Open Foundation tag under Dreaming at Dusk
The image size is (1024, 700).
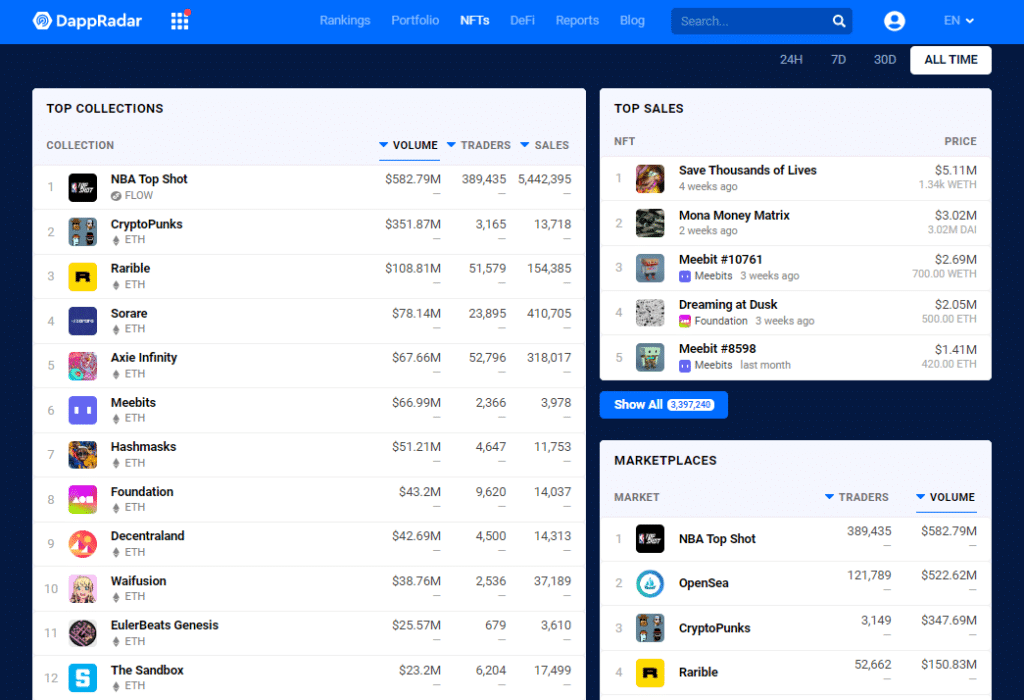713,321
